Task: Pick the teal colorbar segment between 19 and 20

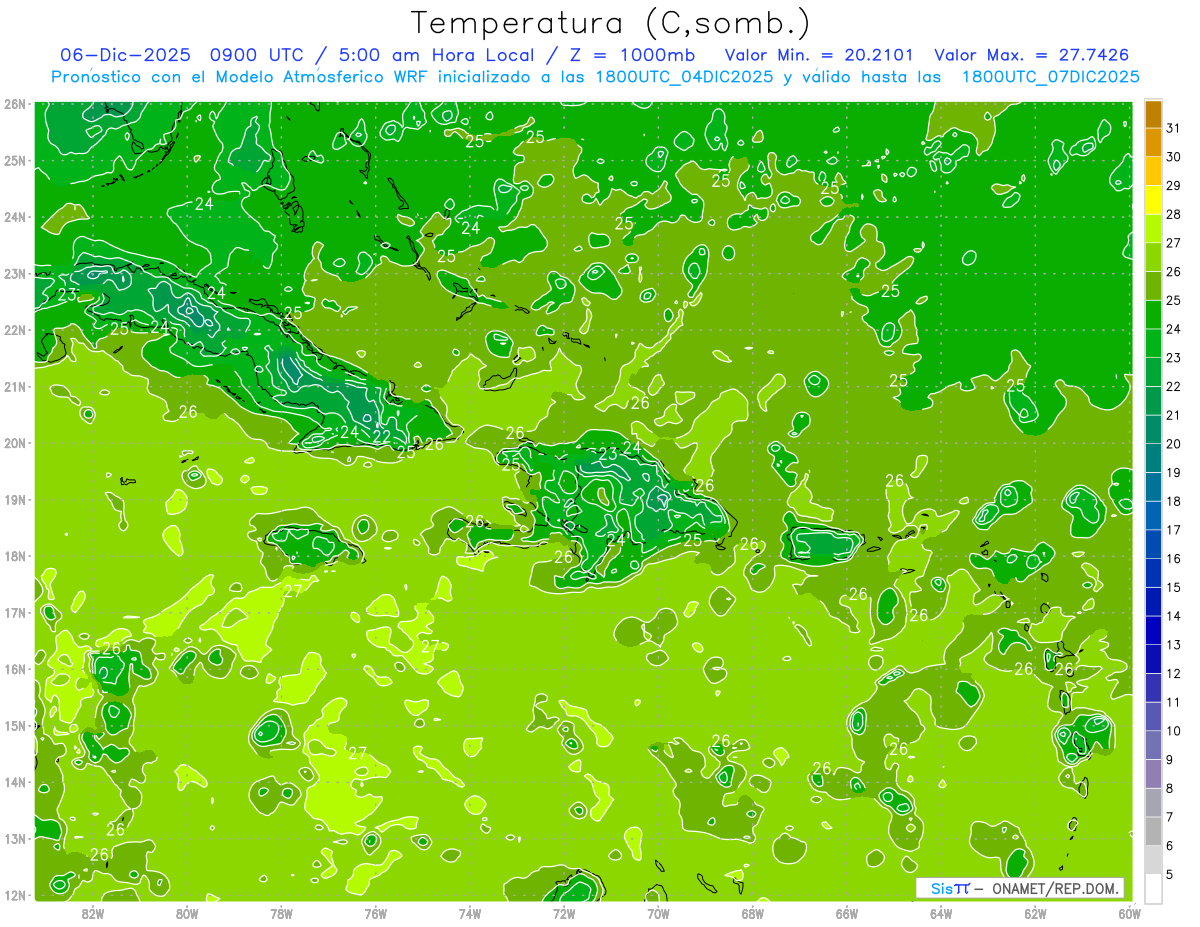Action: 1153,458
